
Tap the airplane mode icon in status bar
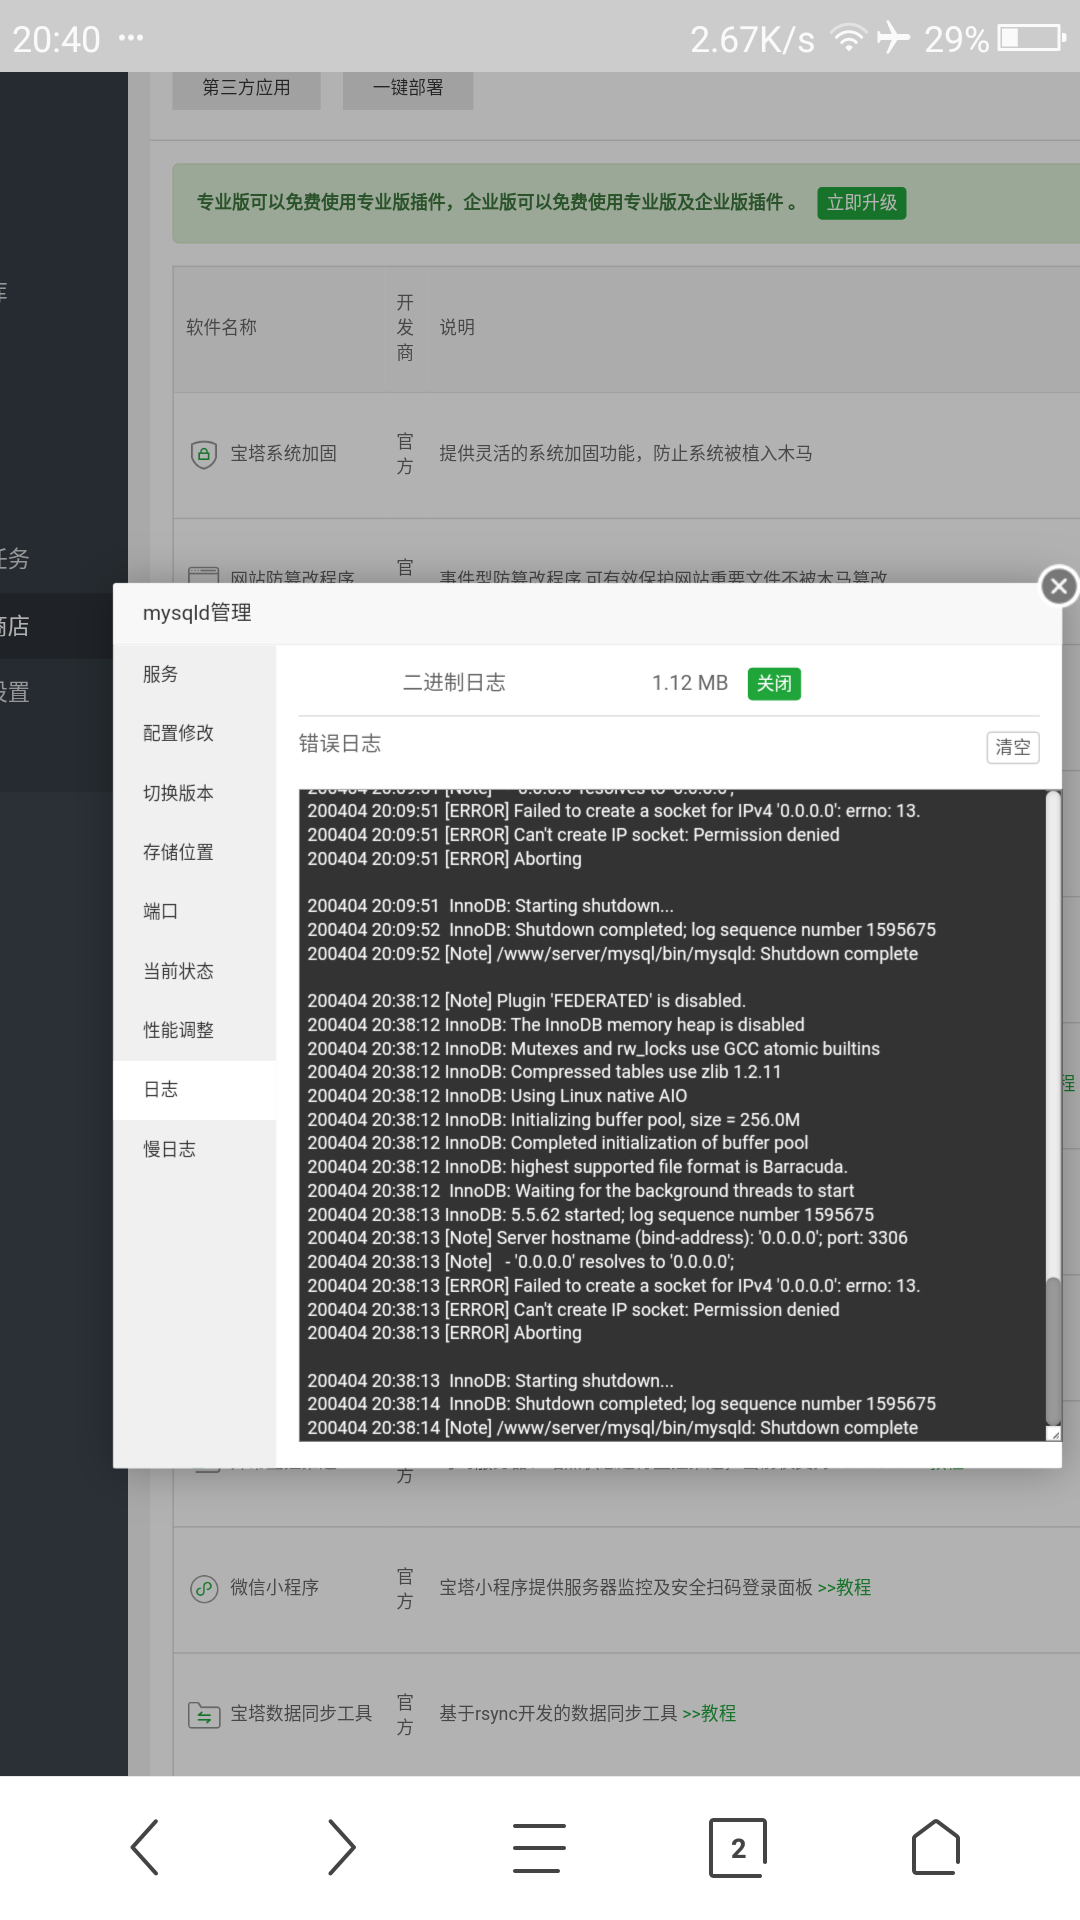click(893, 38)
